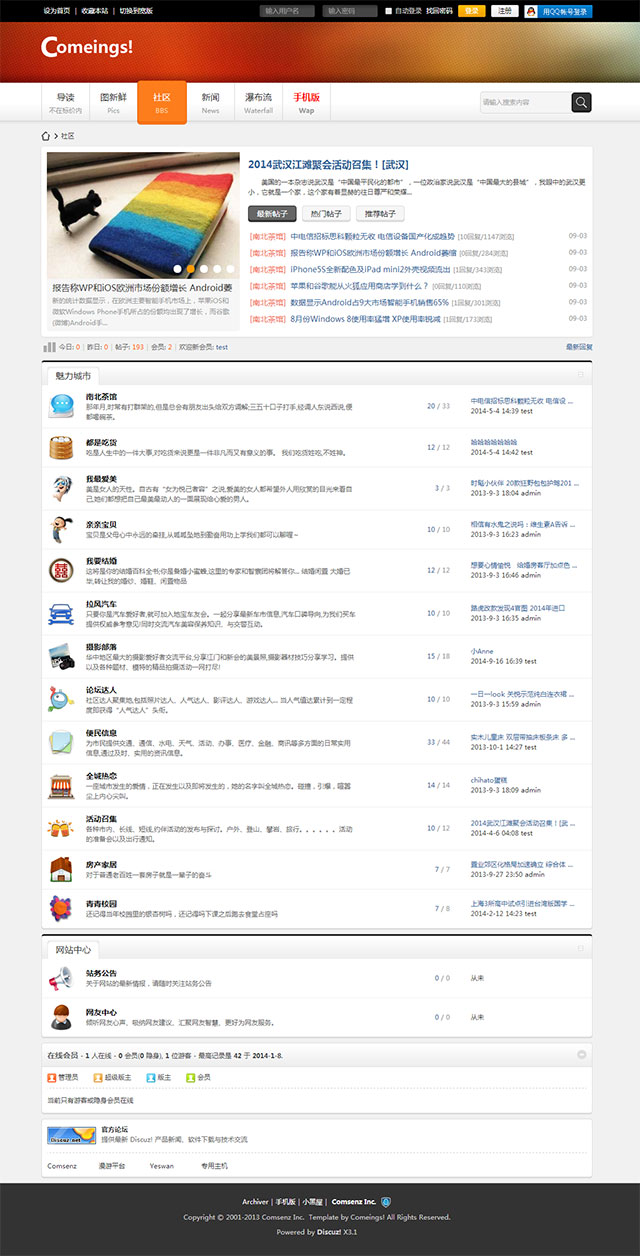Screen dimensions: 640x1256
Task: Click the username input field
Action: point(286,11)
